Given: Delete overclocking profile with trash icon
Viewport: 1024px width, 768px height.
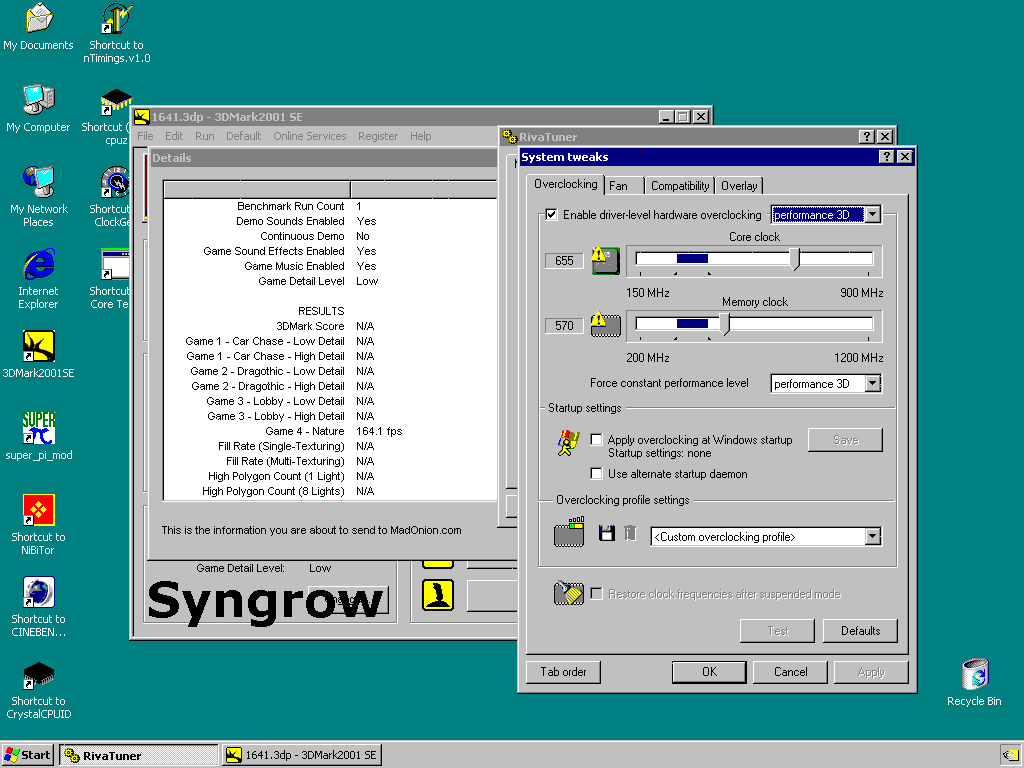Looking at the screenshot, I should tap(630, 534).
